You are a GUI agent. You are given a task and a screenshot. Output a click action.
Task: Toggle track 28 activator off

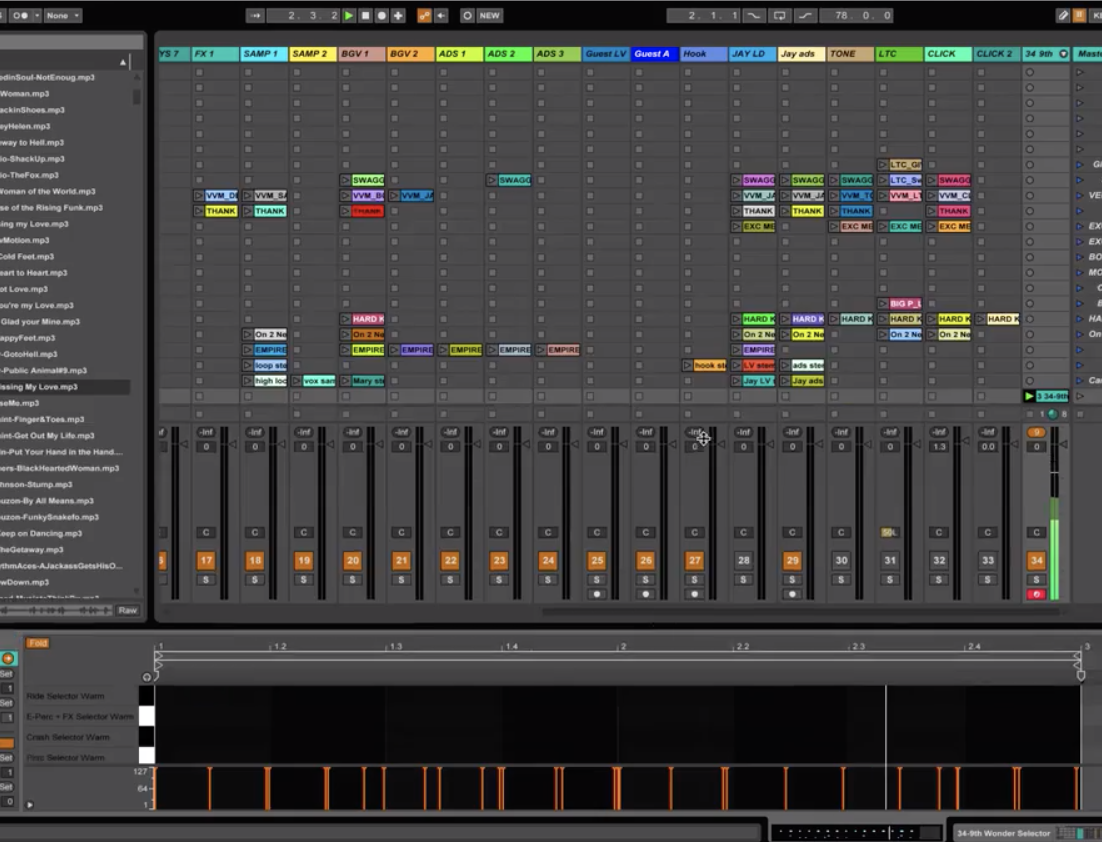coord(743,561)
